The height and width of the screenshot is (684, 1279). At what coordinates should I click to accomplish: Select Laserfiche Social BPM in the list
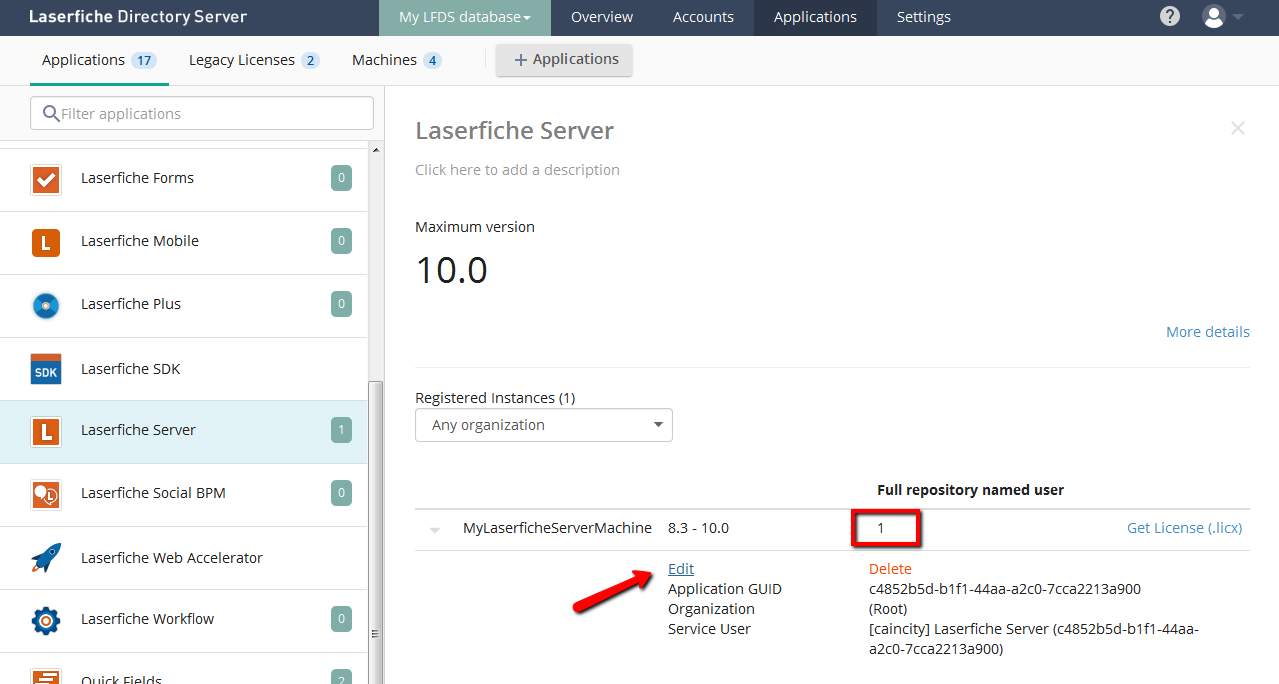(x=184, y=495)
